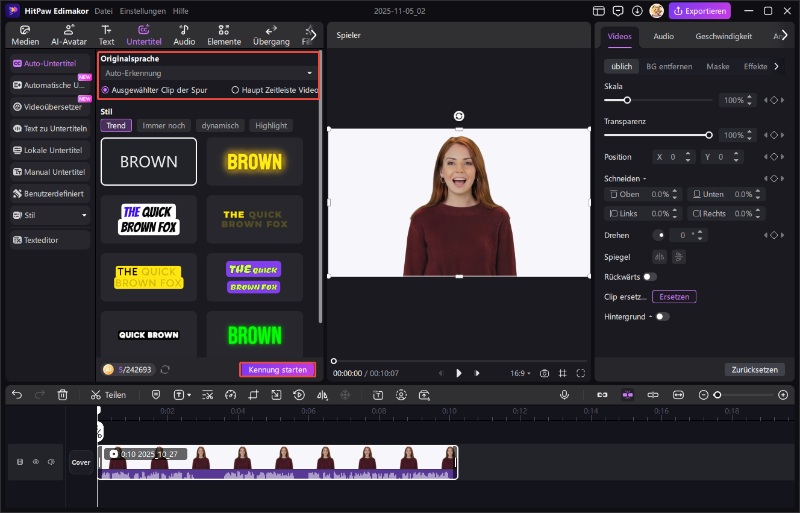Click the undo arrow in timeline toolbar
This screenshot has height=513, width=800.
(17, 395)
